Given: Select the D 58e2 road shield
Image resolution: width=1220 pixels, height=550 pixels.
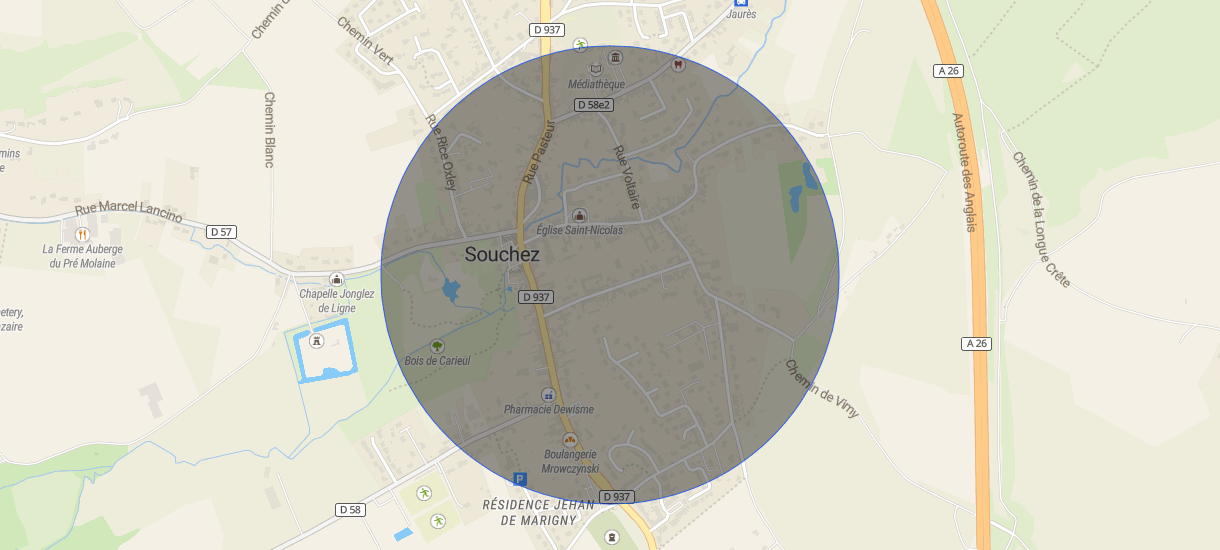Looking at the screenshot, I should click(594, 104).
